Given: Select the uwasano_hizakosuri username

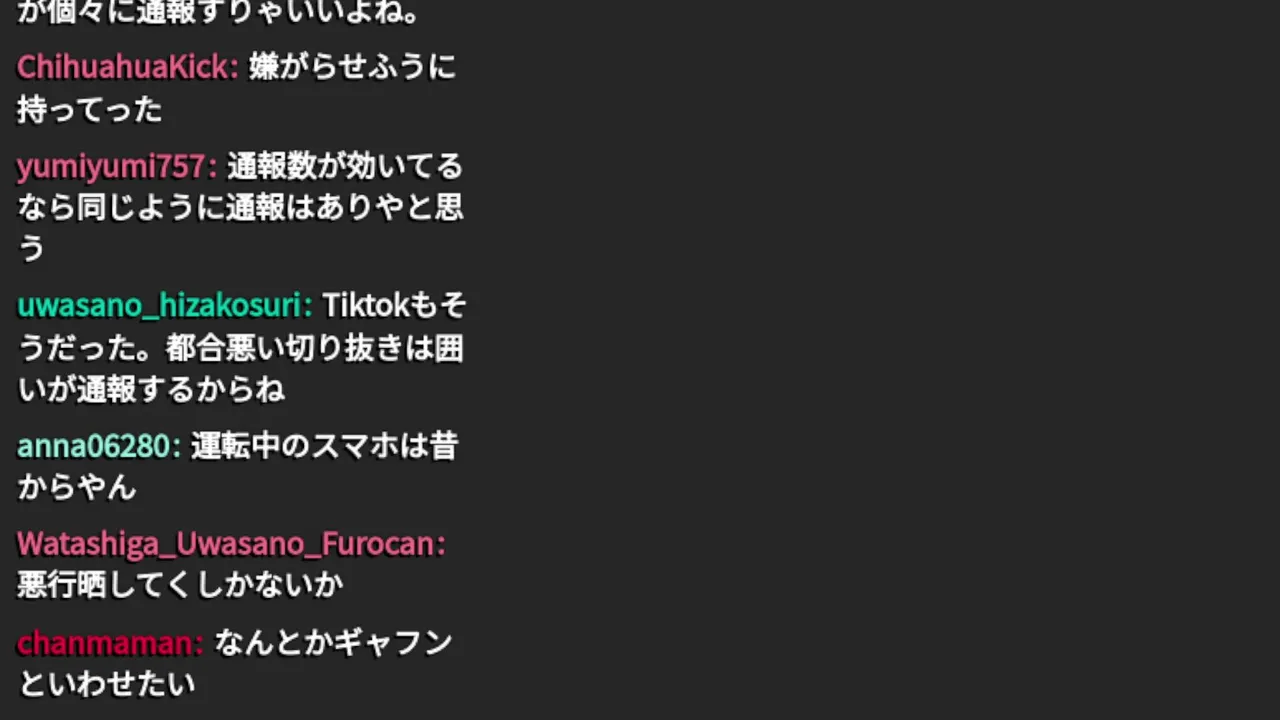Looking at the screenshot, I should click(x=164, y=305).
